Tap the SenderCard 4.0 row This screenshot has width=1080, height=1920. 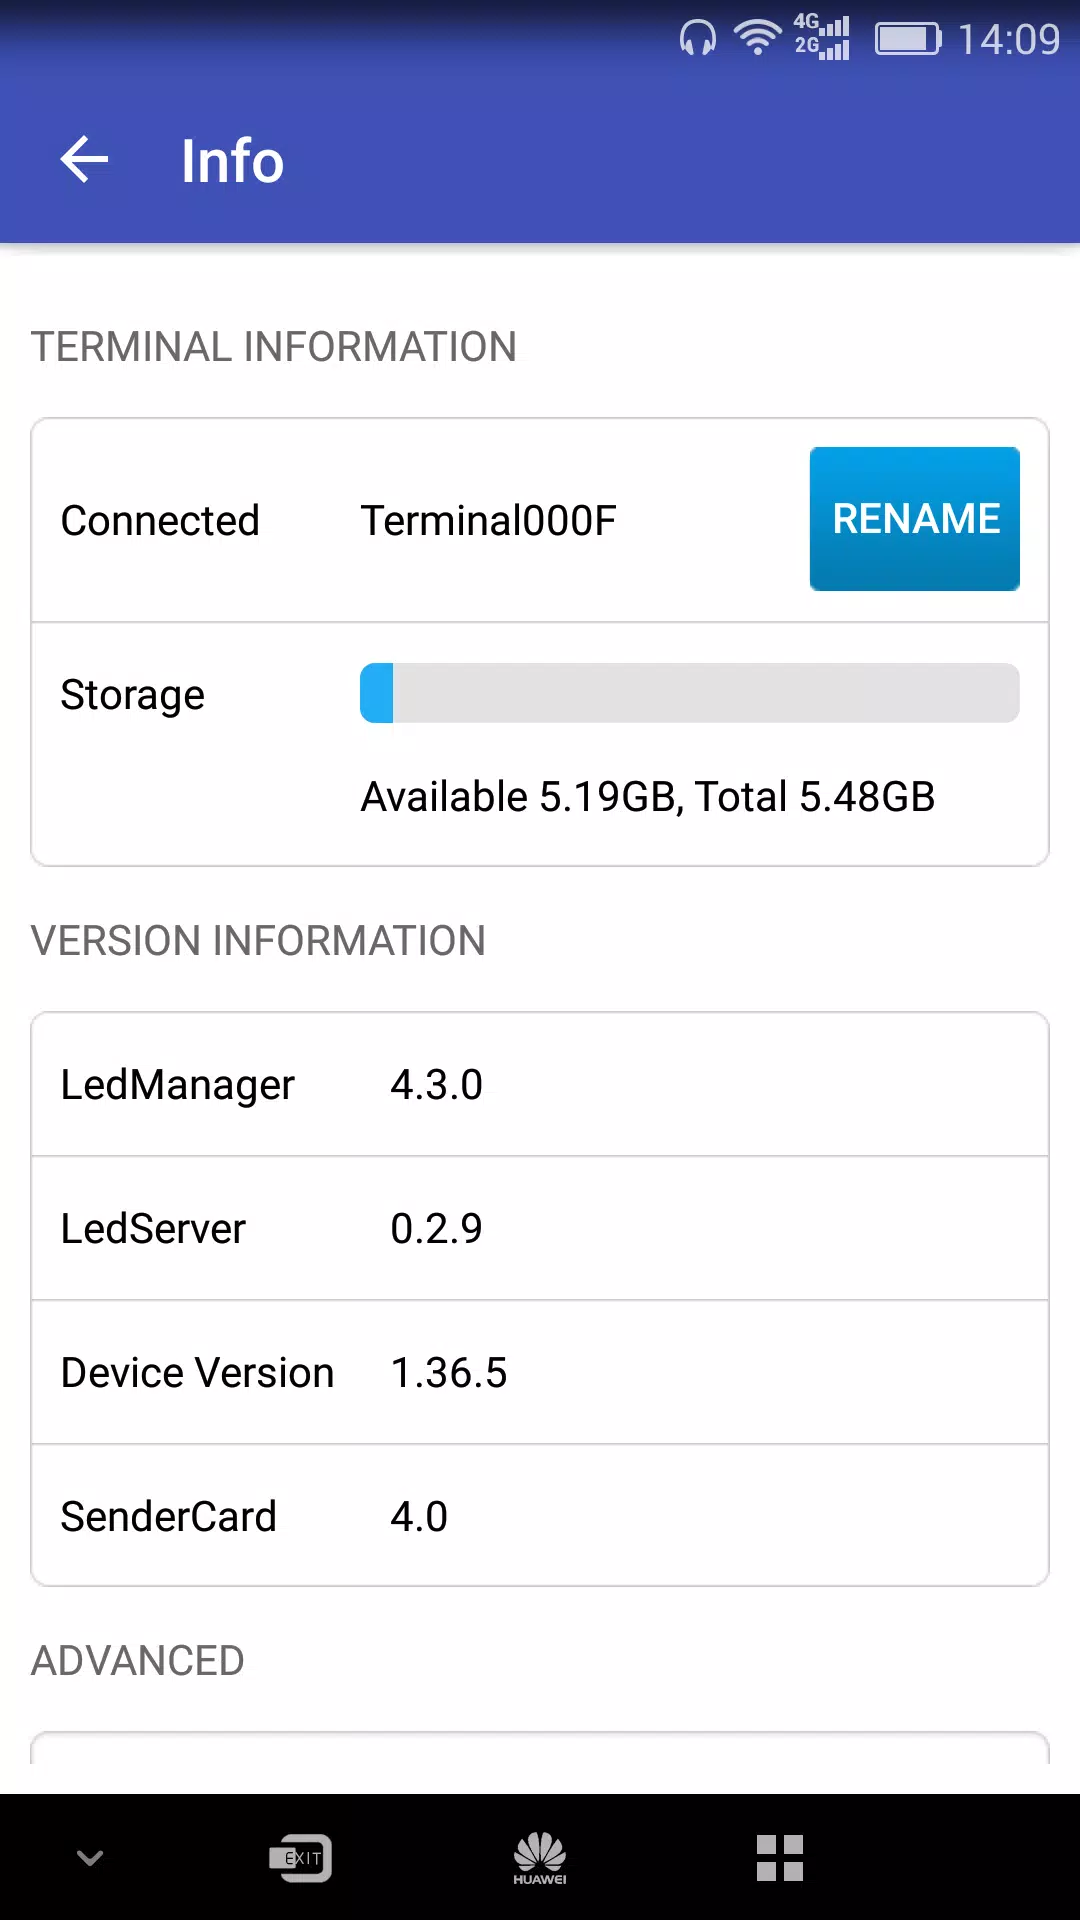[540, 1516]
